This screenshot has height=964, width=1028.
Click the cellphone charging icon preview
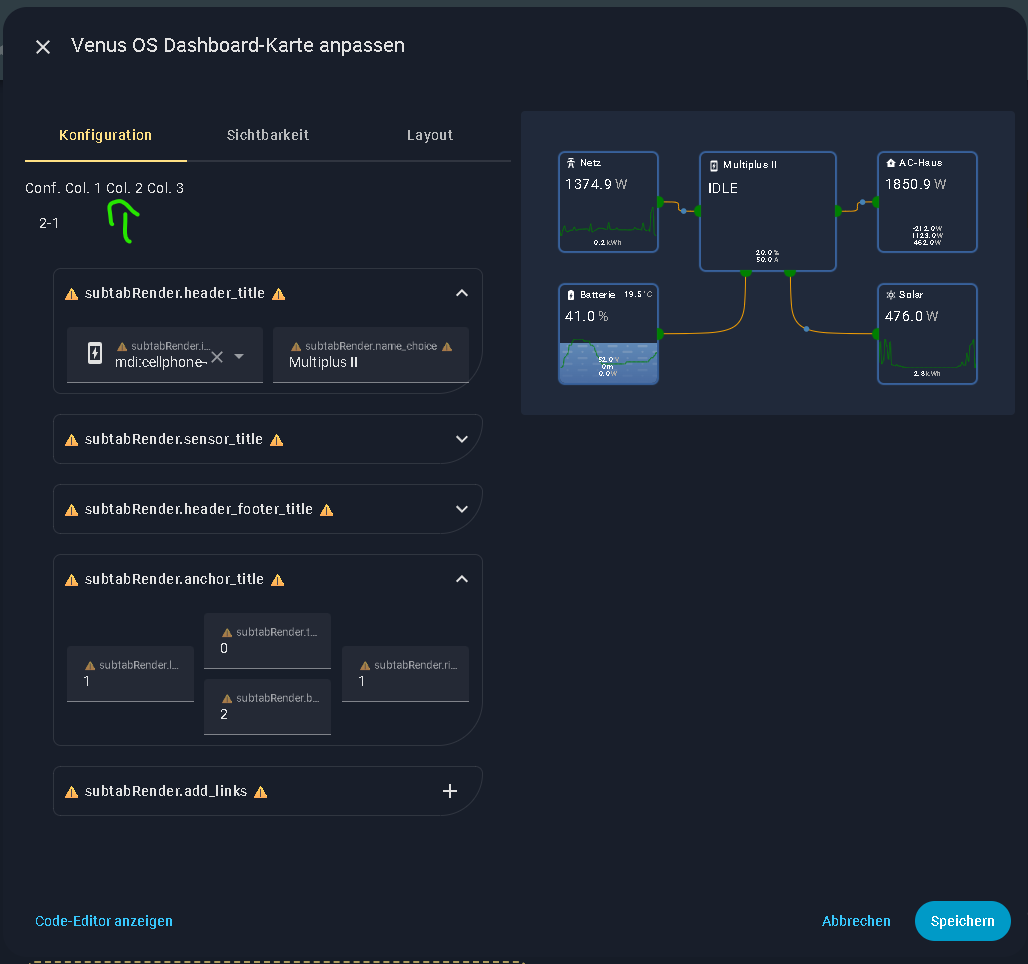[95, 353]
